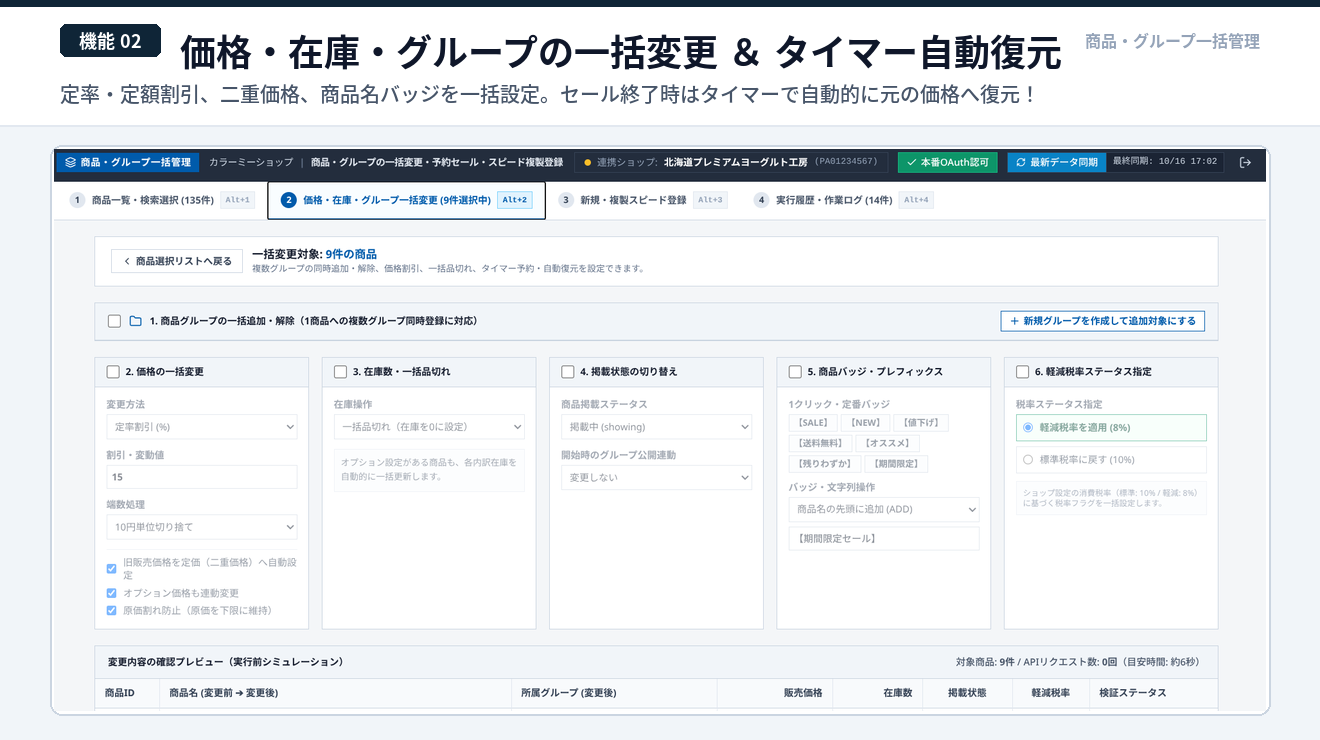
Task: Click 新規グループを作成して追加対象にする button
Action: [x=1103, y=321]
